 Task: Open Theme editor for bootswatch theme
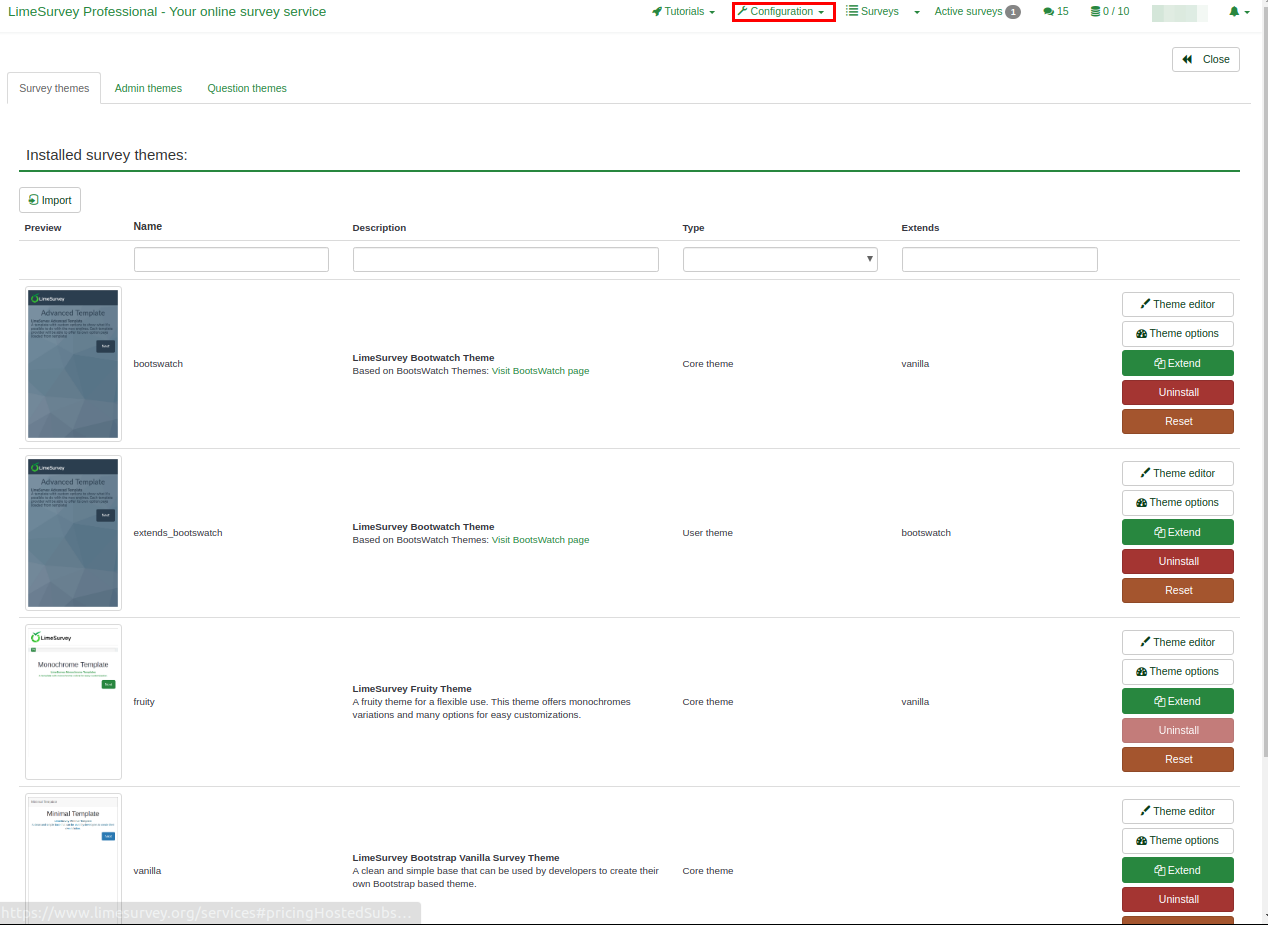click(x=1177, y=304)
